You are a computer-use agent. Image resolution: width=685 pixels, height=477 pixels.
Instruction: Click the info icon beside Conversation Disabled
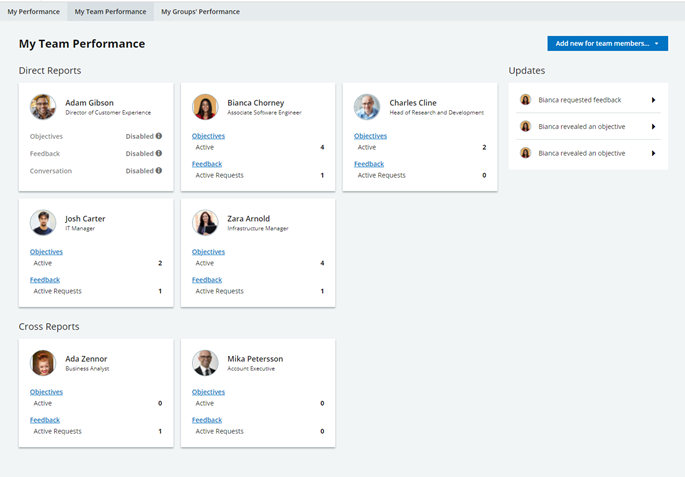(x=158, y=171)
